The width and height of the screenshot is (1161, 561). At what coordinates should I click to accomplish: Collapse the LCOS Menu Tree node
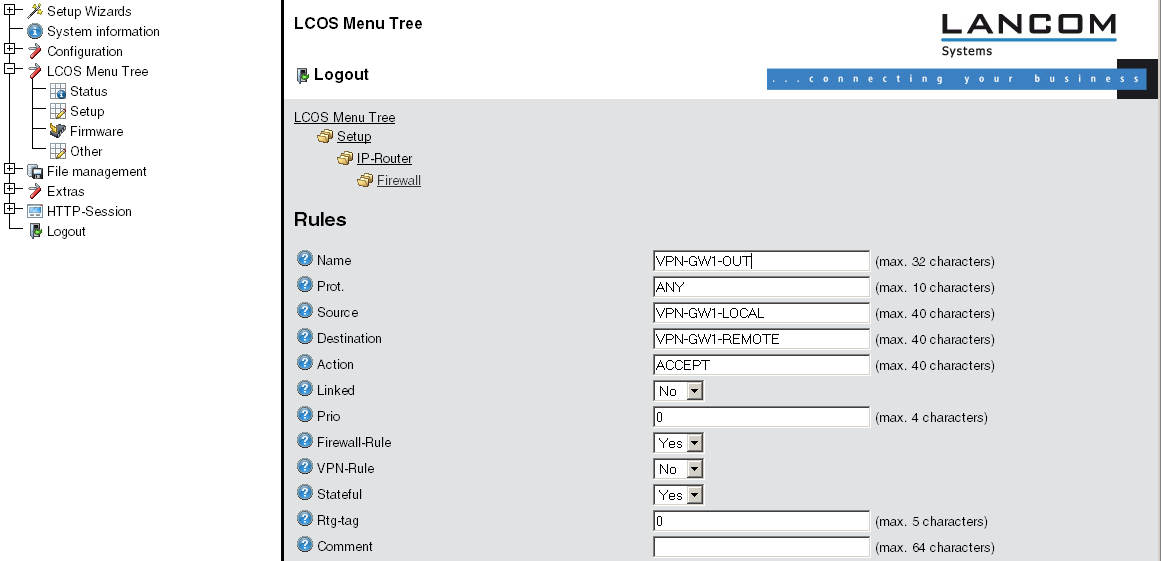coord(9,69)
